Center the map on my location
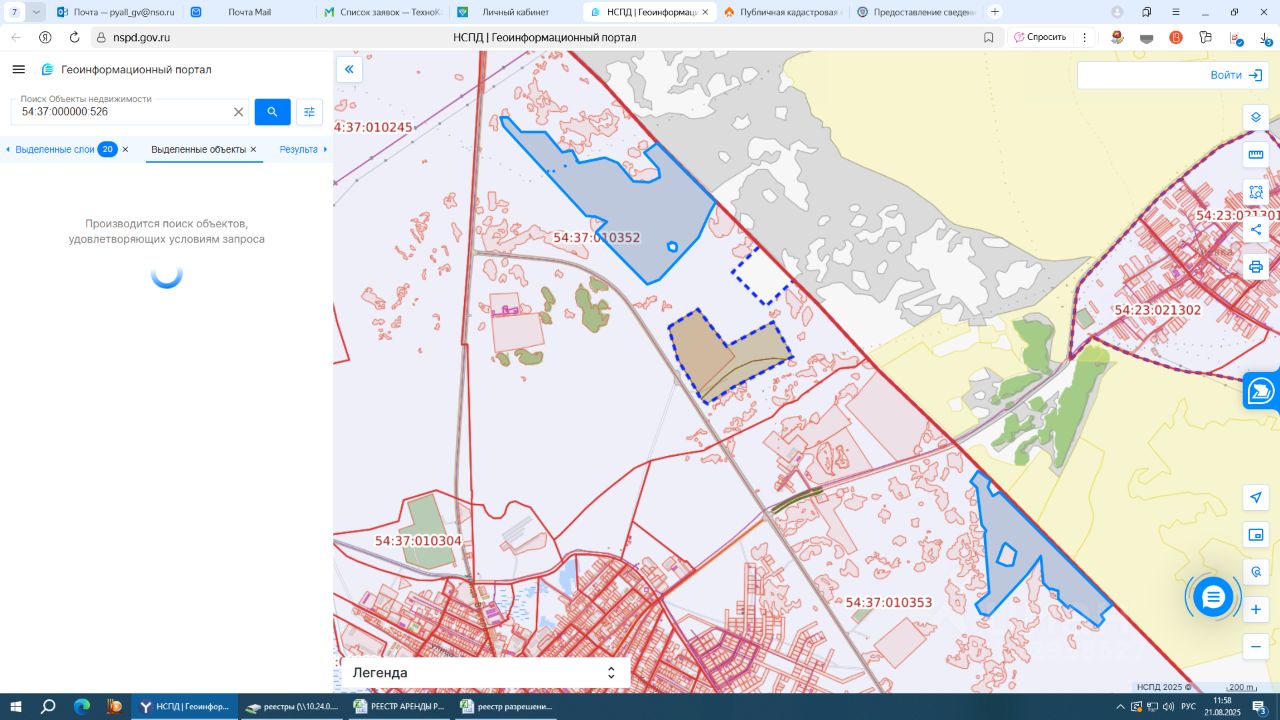 coord(1256,498)
